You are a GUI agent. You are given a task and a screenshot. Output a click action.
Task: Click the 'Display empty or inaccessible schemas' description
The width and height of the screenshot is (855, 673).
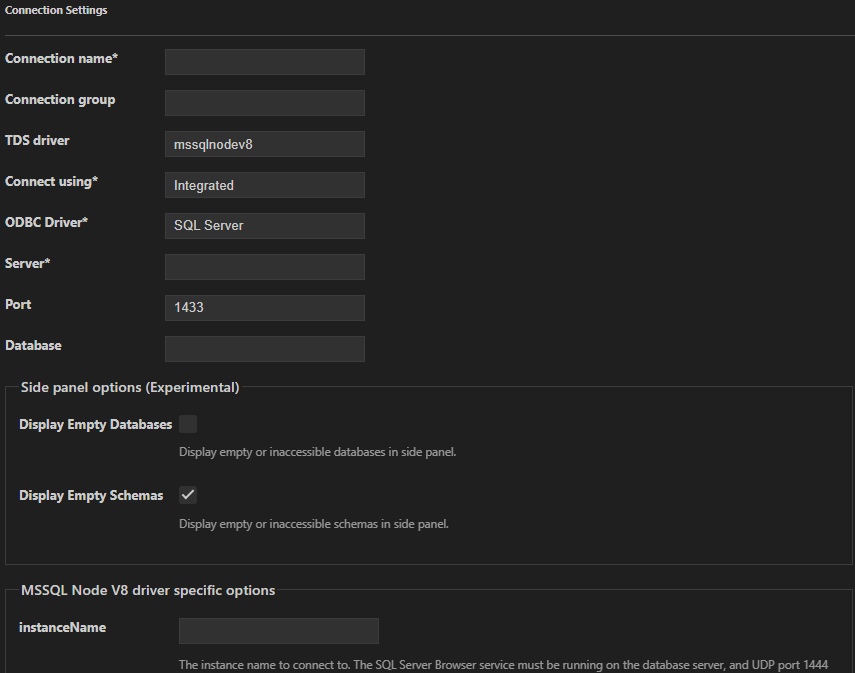tap(314, 524)
